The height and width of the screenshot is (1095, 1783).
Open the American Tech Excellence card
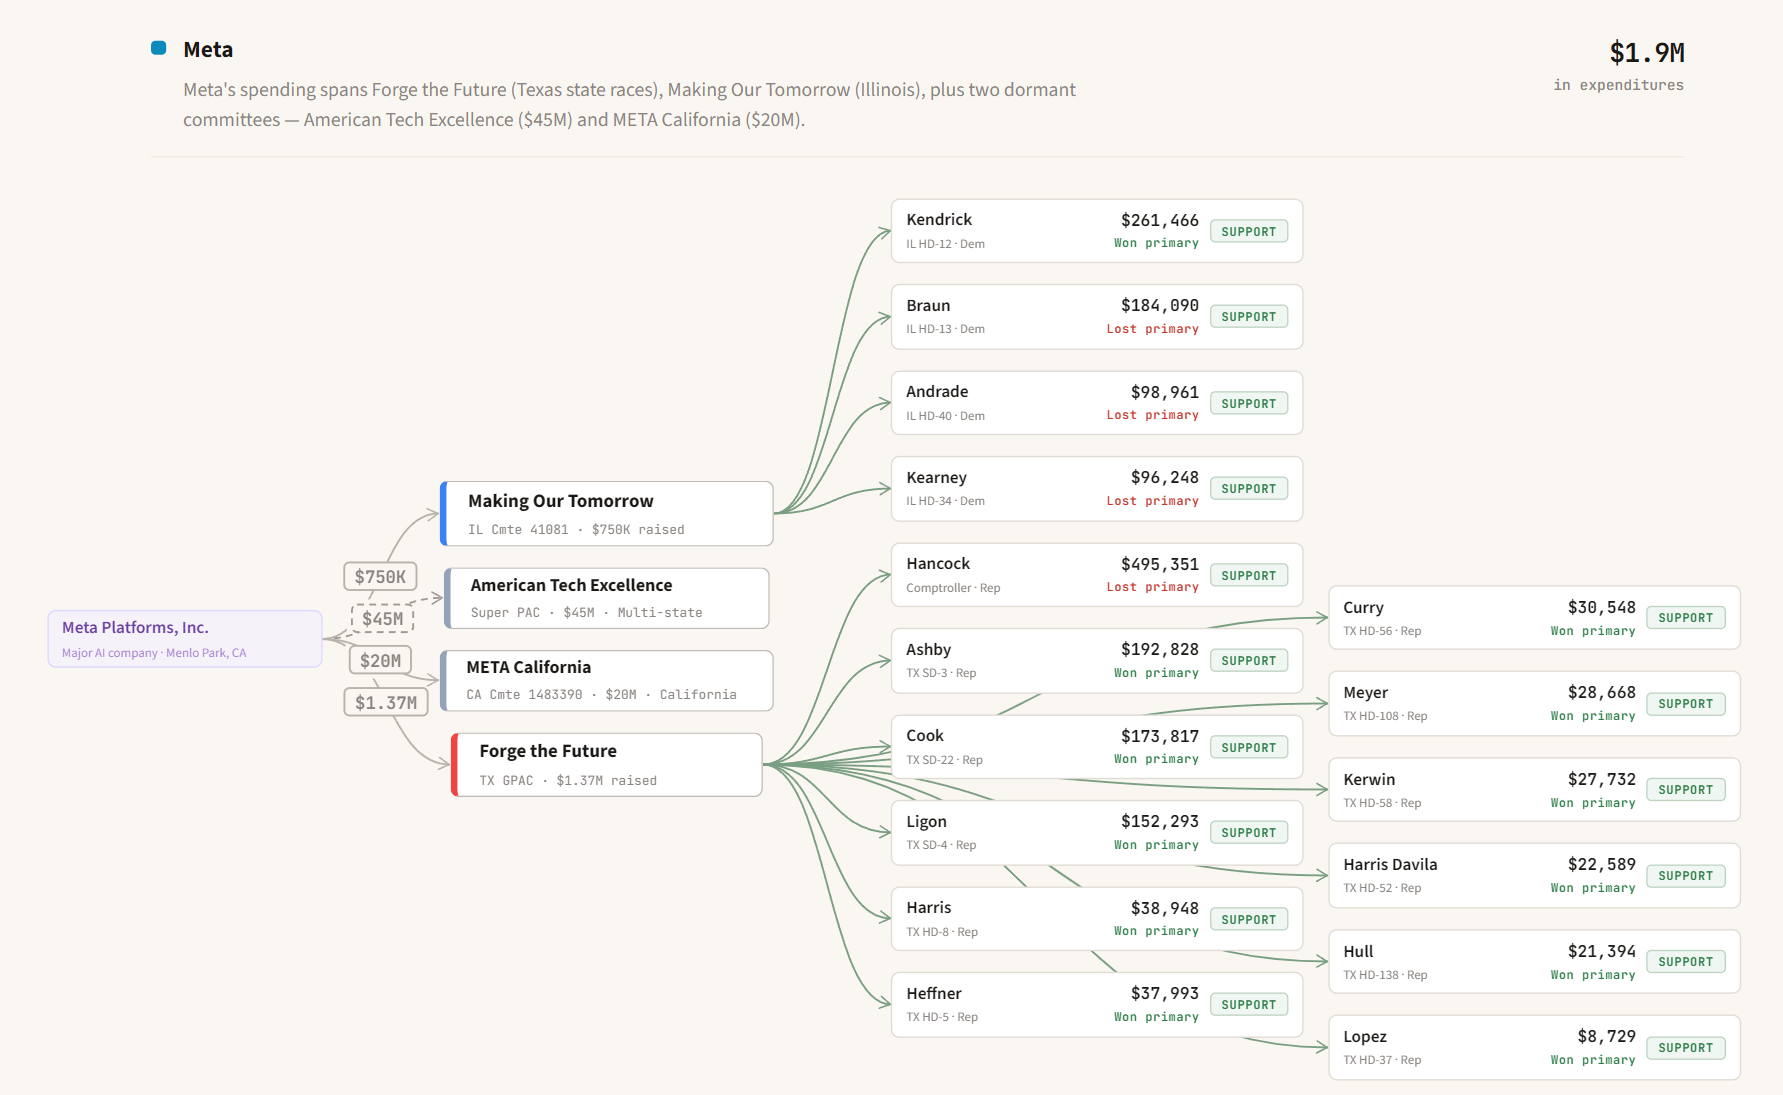(x=607, y=598)
